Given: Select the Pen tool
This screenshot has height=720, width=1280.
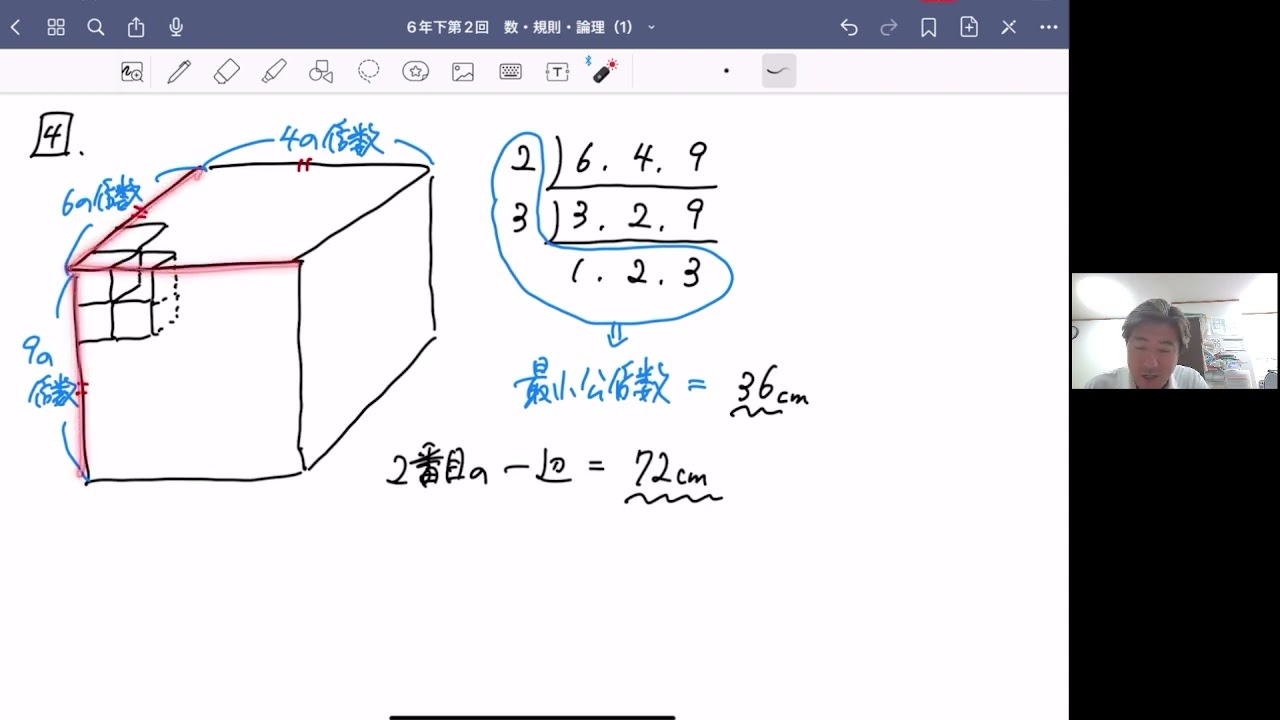Looking at the screenshot, I should tap(179, 71).
